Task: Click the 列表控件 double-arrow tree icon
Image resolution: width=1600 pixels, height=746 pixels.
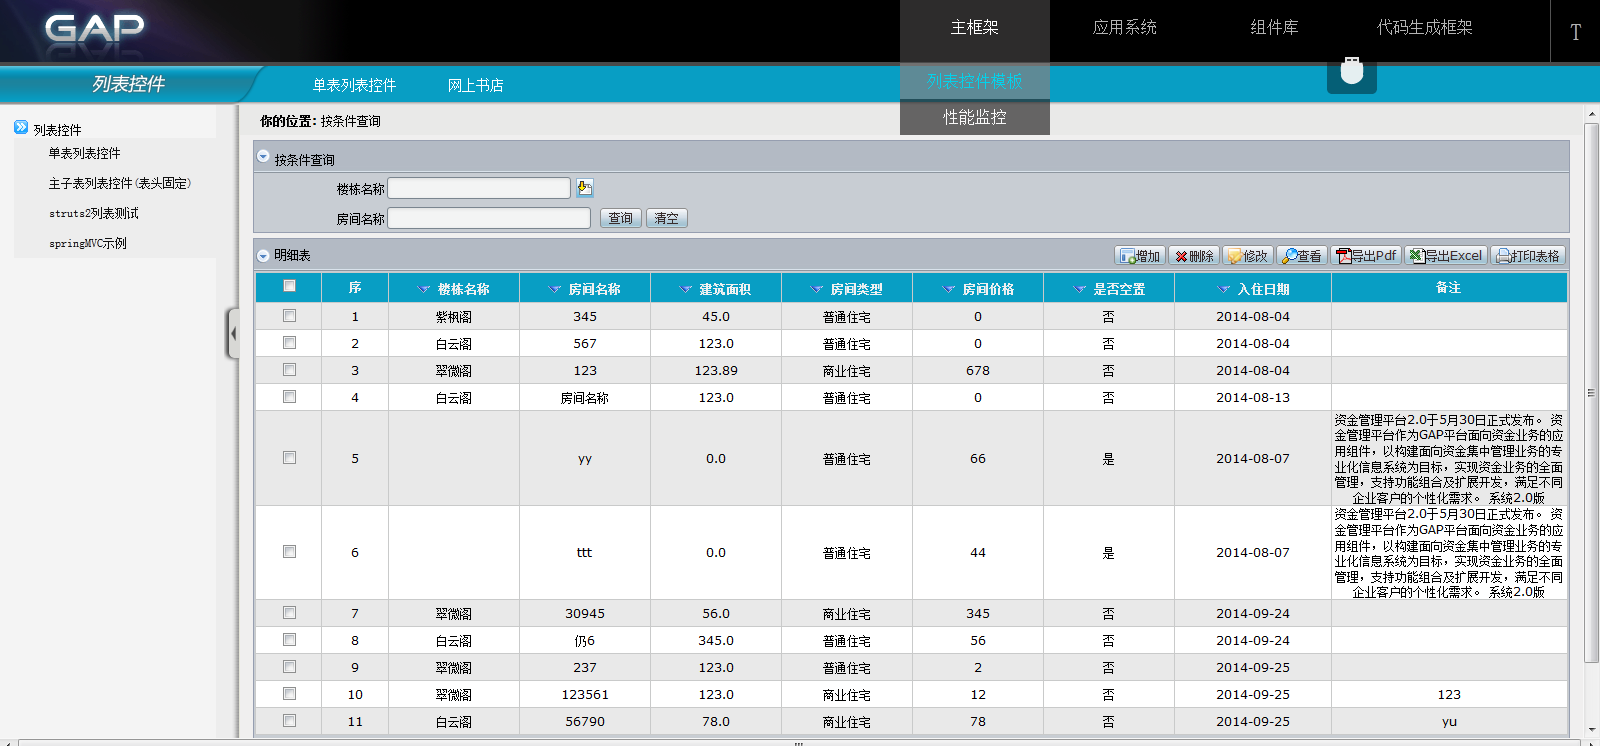Action: (x=21, y=128)
